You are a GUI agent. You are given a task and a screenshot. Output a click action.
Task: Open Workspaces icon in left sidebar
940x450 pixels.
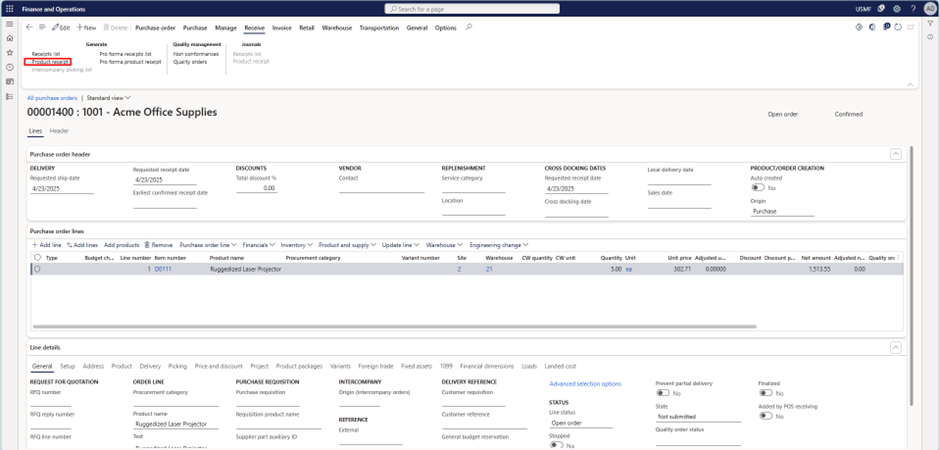click(x=9, y=81)
